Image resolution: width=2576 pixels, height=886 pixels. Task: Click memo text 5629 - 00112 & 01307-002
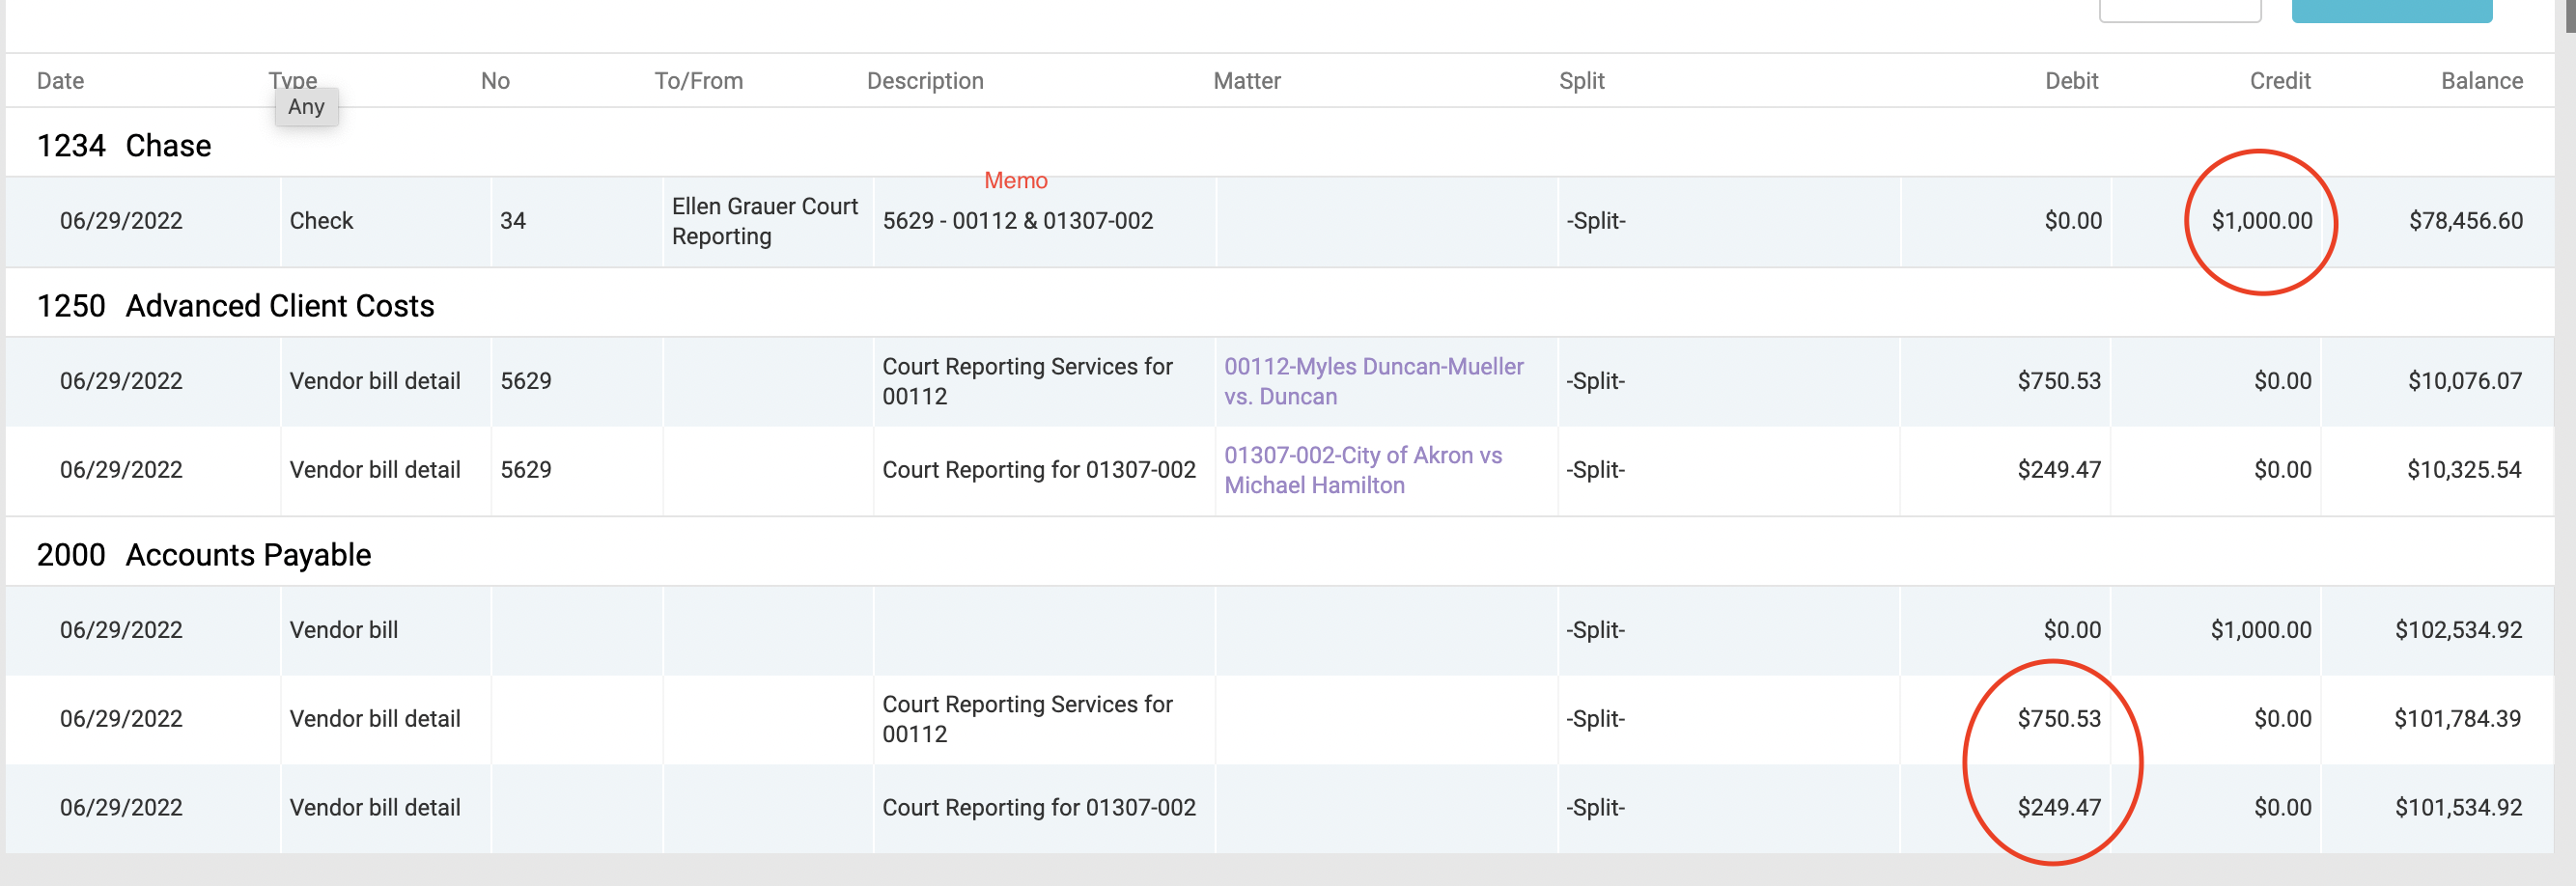[x=1018, y=221]
